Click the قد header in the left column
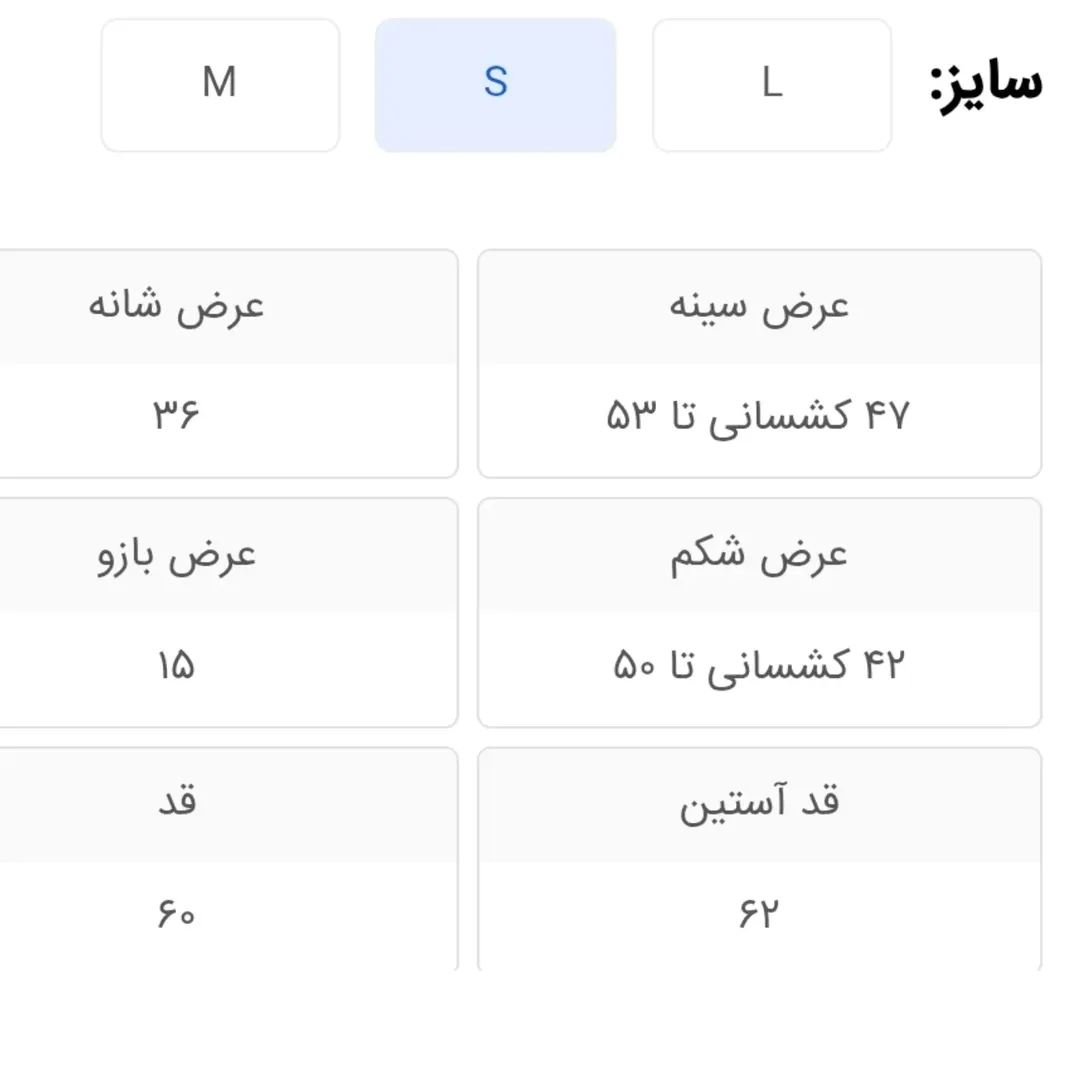 pyautogui.click(x=178, y=803)
